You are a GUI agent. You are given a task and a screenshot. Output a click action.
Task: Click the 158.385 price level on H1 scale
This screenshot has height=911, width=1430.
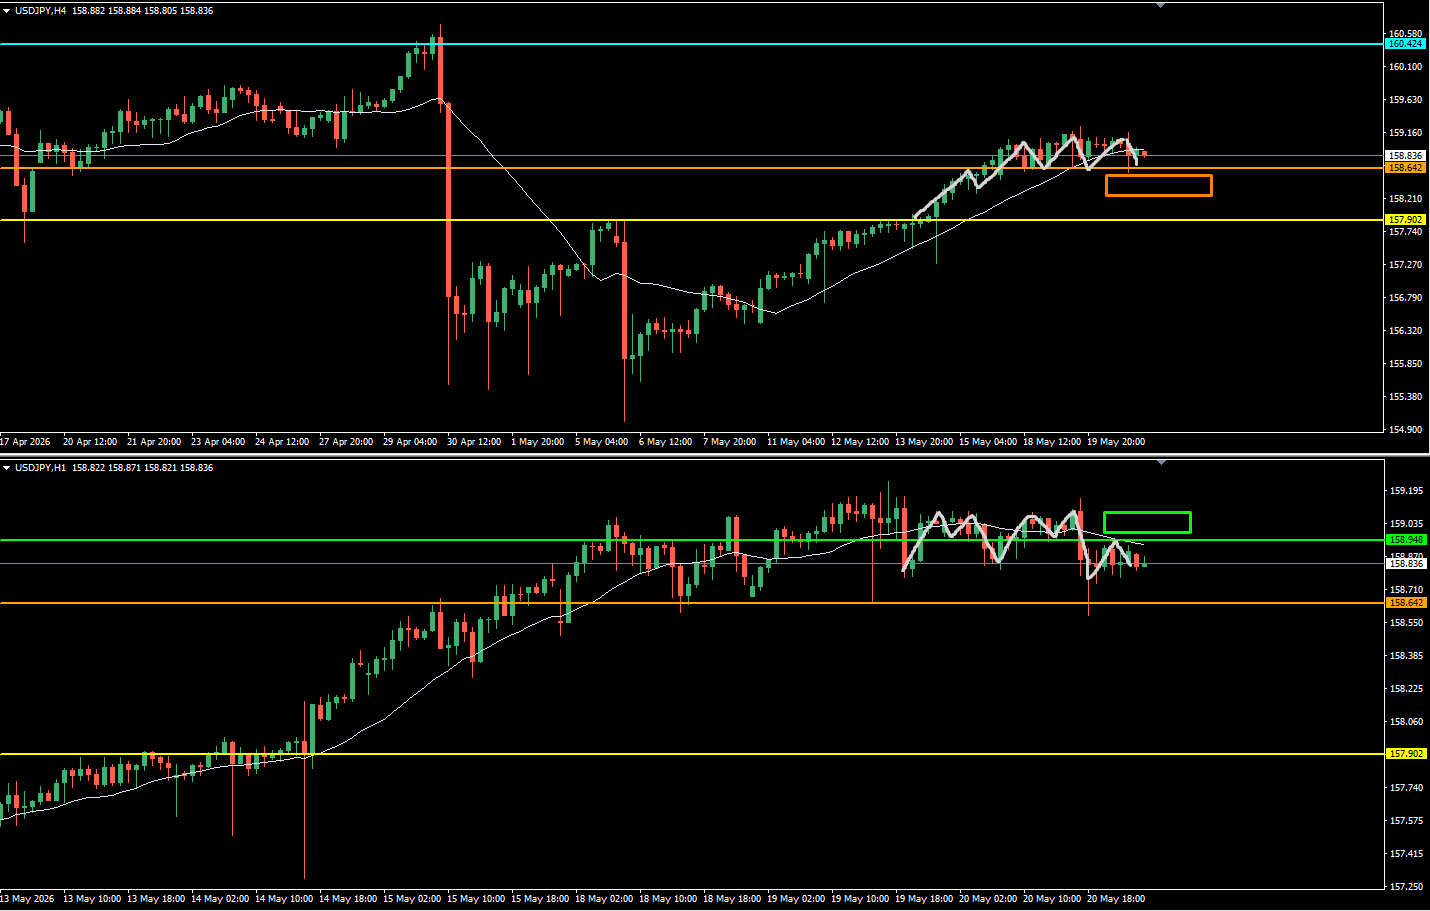1406,656
